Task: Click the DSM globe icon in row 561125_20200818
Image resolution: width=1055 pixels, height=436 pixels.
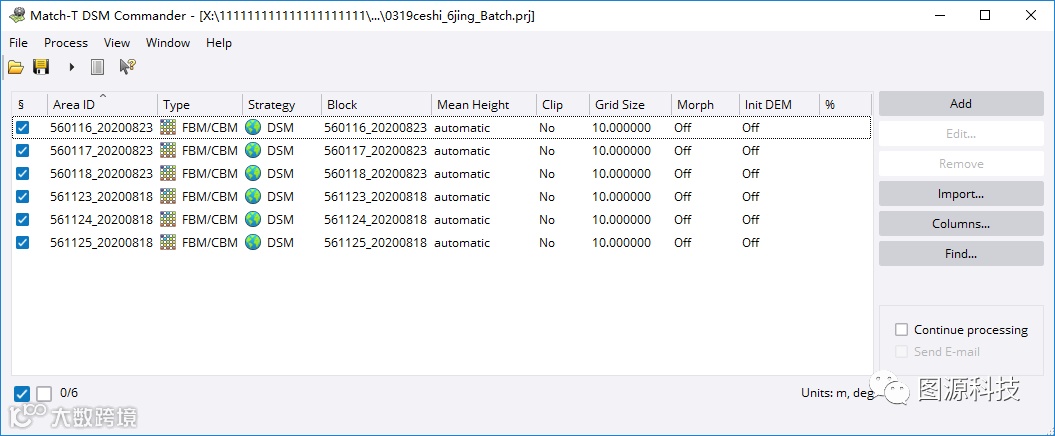Action: pyautogui.click(x=253, y=242)
